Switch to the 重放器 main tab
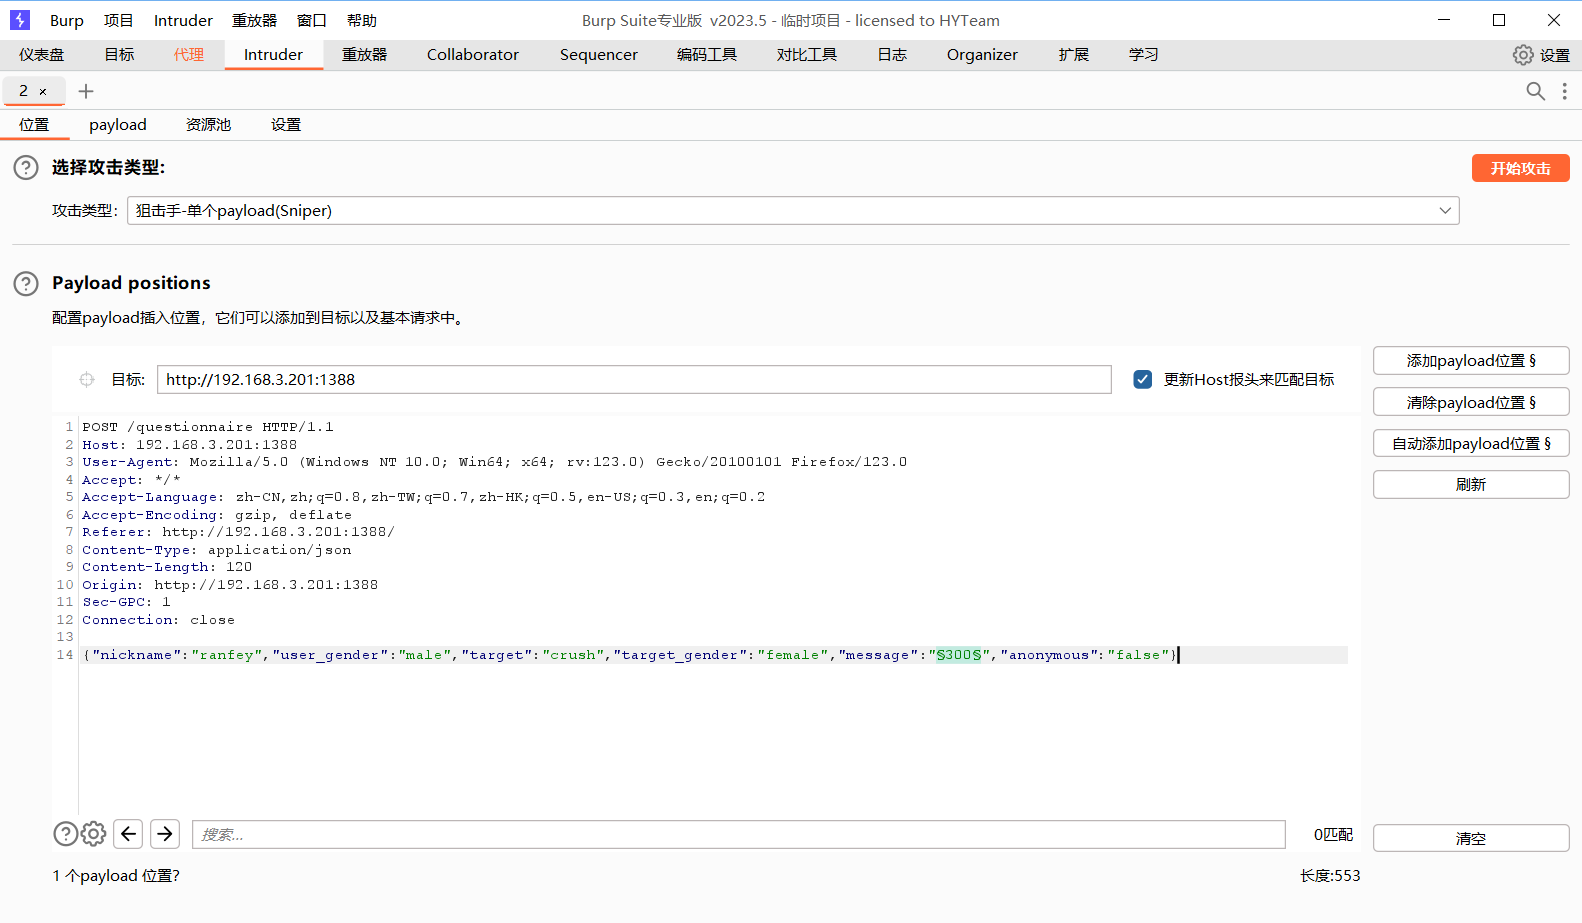 [364, 55]
